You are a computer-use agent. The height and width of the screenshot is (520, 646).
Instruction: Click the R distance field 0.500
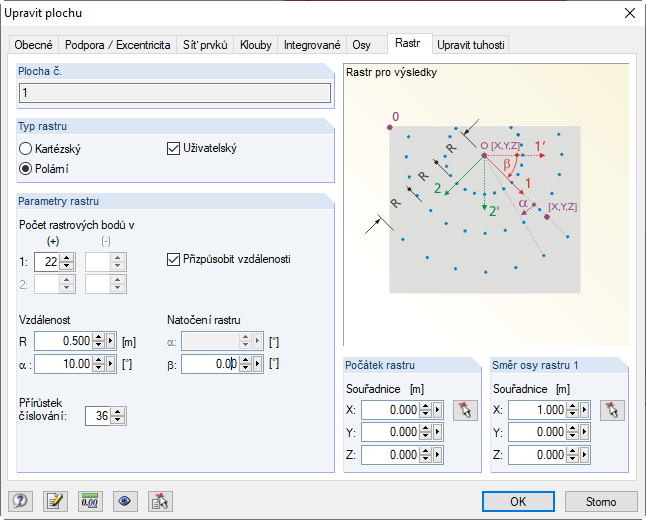[63, 341]
